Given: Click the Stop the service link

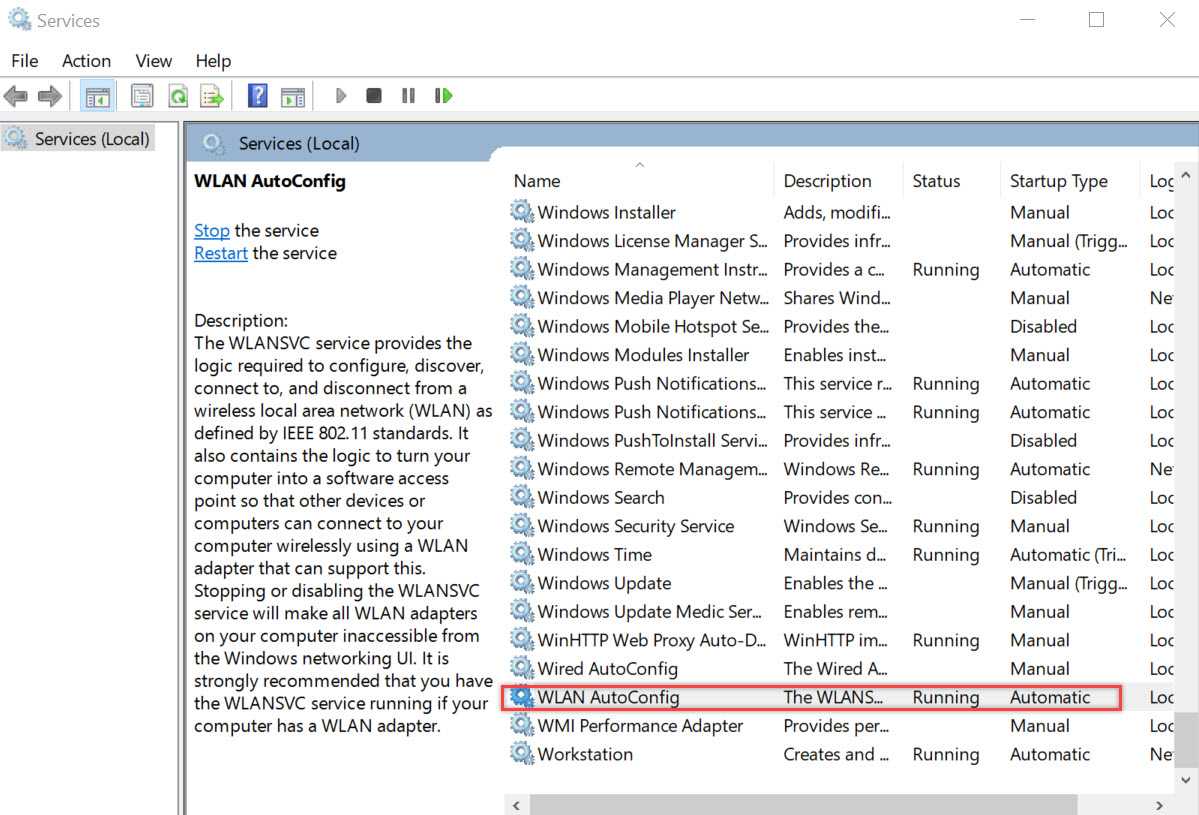Looking at the screenshot, I should pyautogui.click(x=212, y=230).
